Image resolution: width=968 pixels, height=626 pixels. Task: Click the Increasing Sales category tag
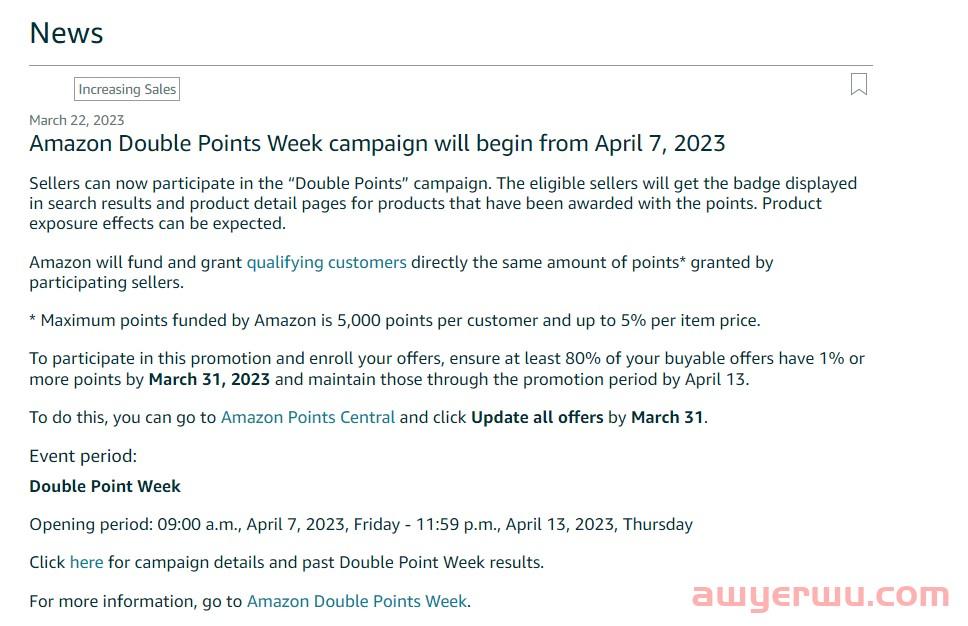pyautogui.click(x=127, y=89)
